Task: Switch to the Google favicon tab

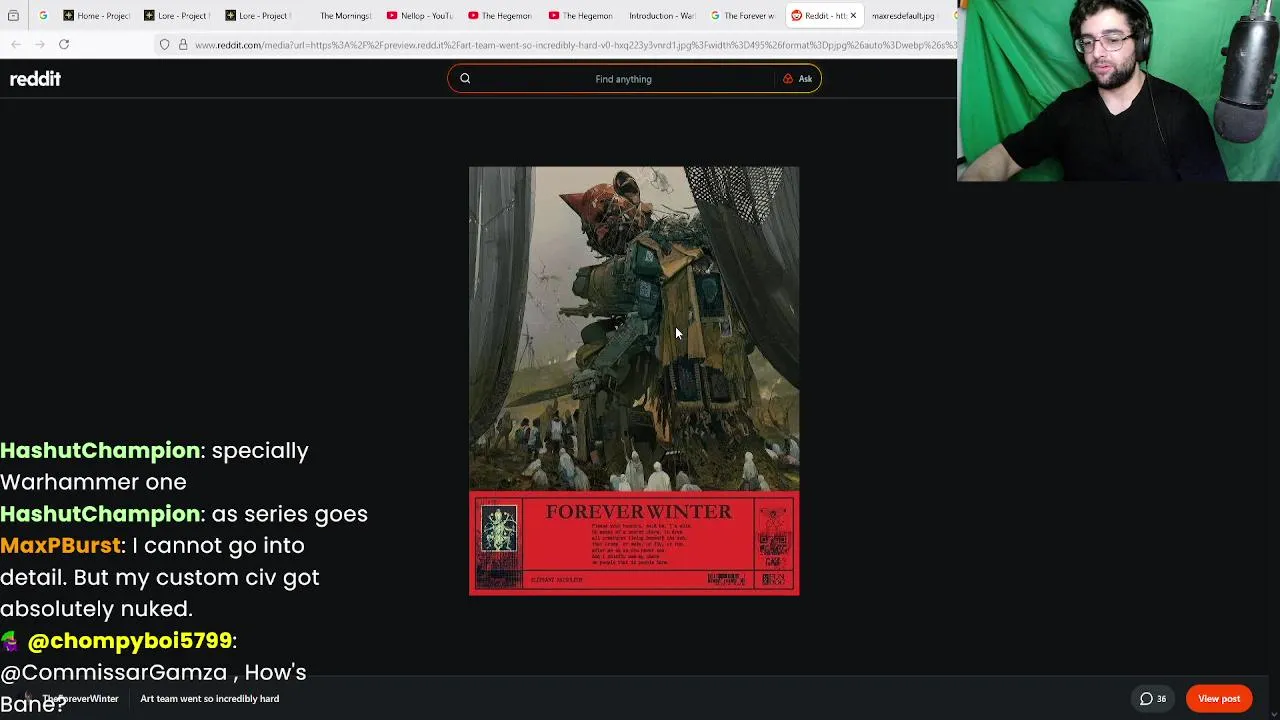Action: click(43, 15)
